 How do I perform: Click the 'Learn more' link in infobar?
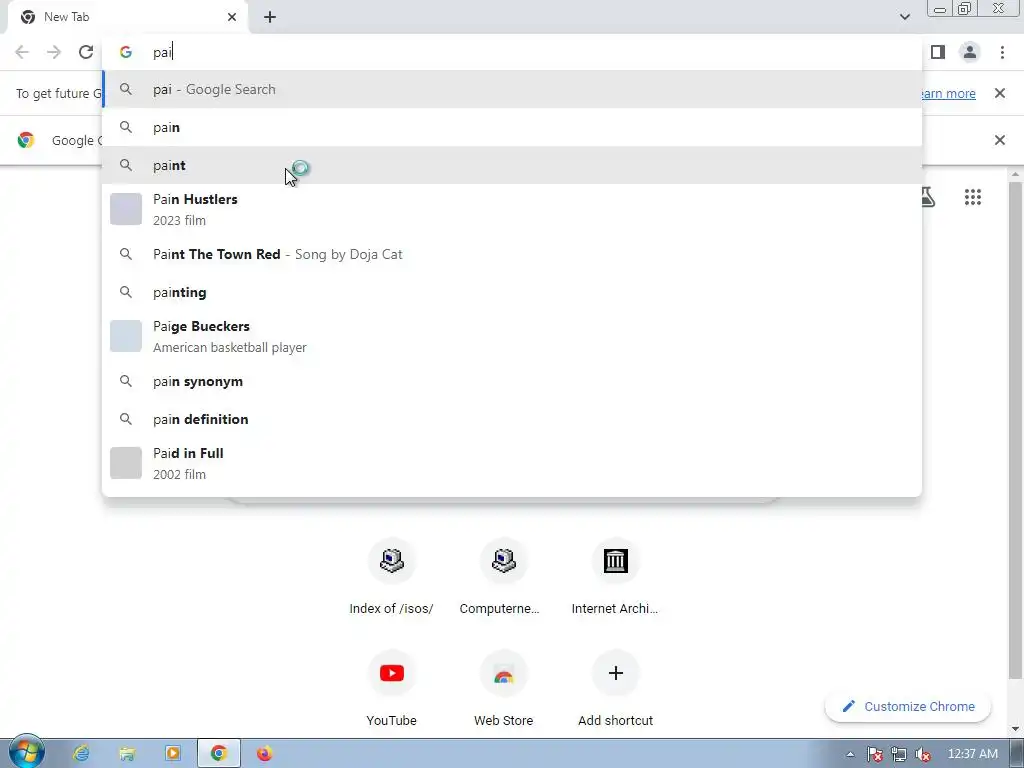point(949,93)
